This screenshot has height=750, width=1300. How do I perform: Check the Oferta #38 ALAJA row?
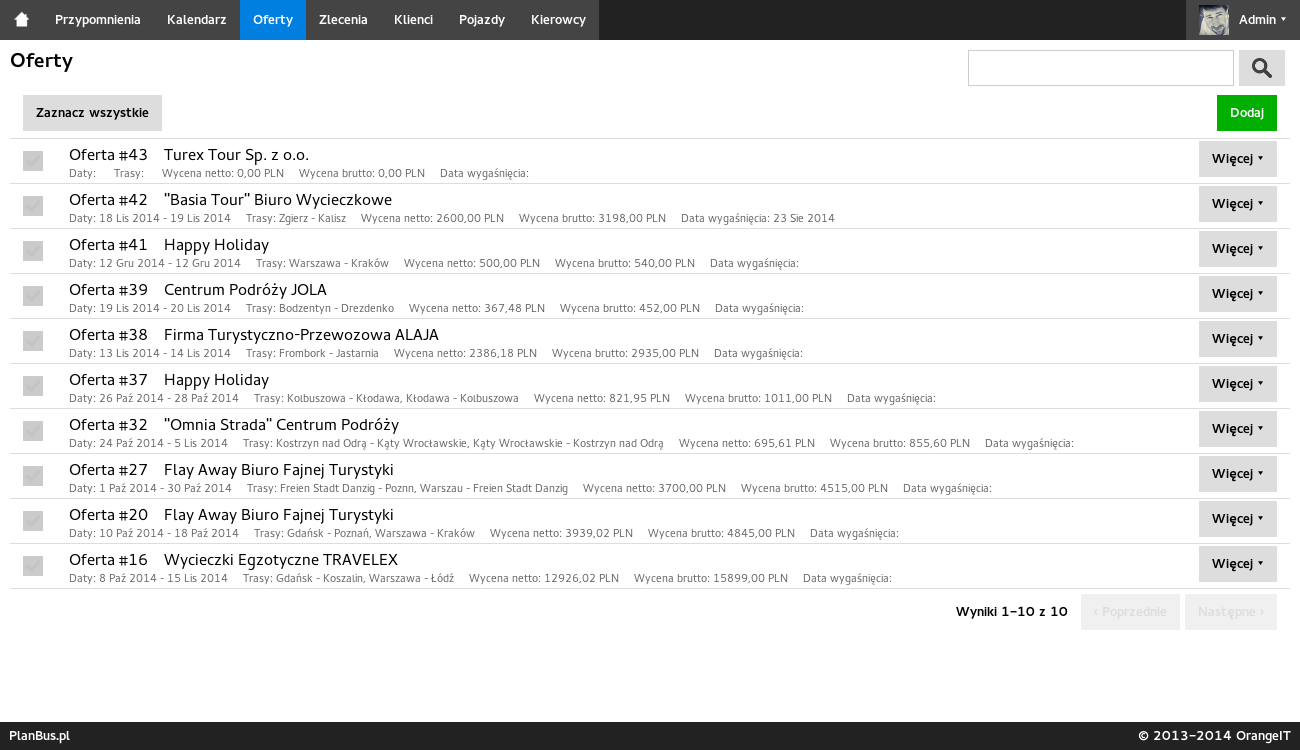coord(33,341)
